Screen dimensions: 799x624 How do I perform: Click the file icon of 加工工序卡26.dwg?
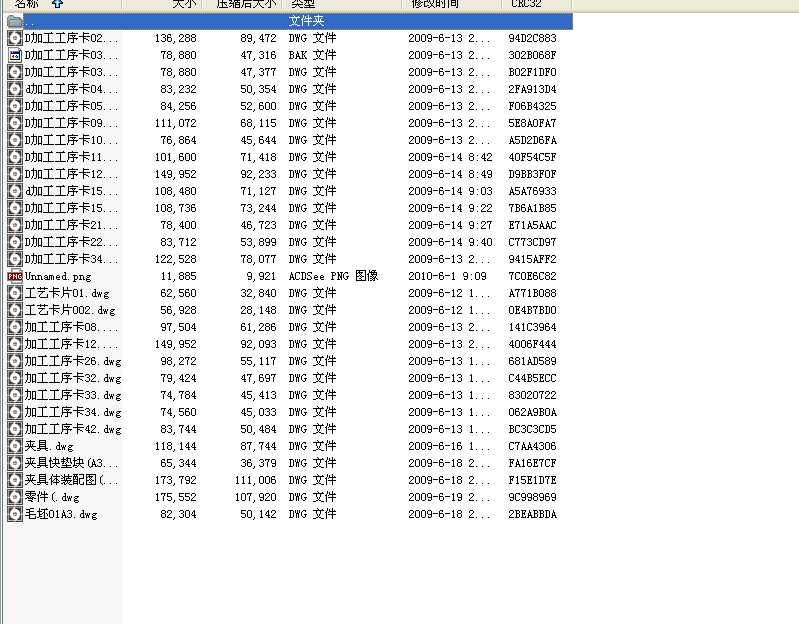[15, 361]
